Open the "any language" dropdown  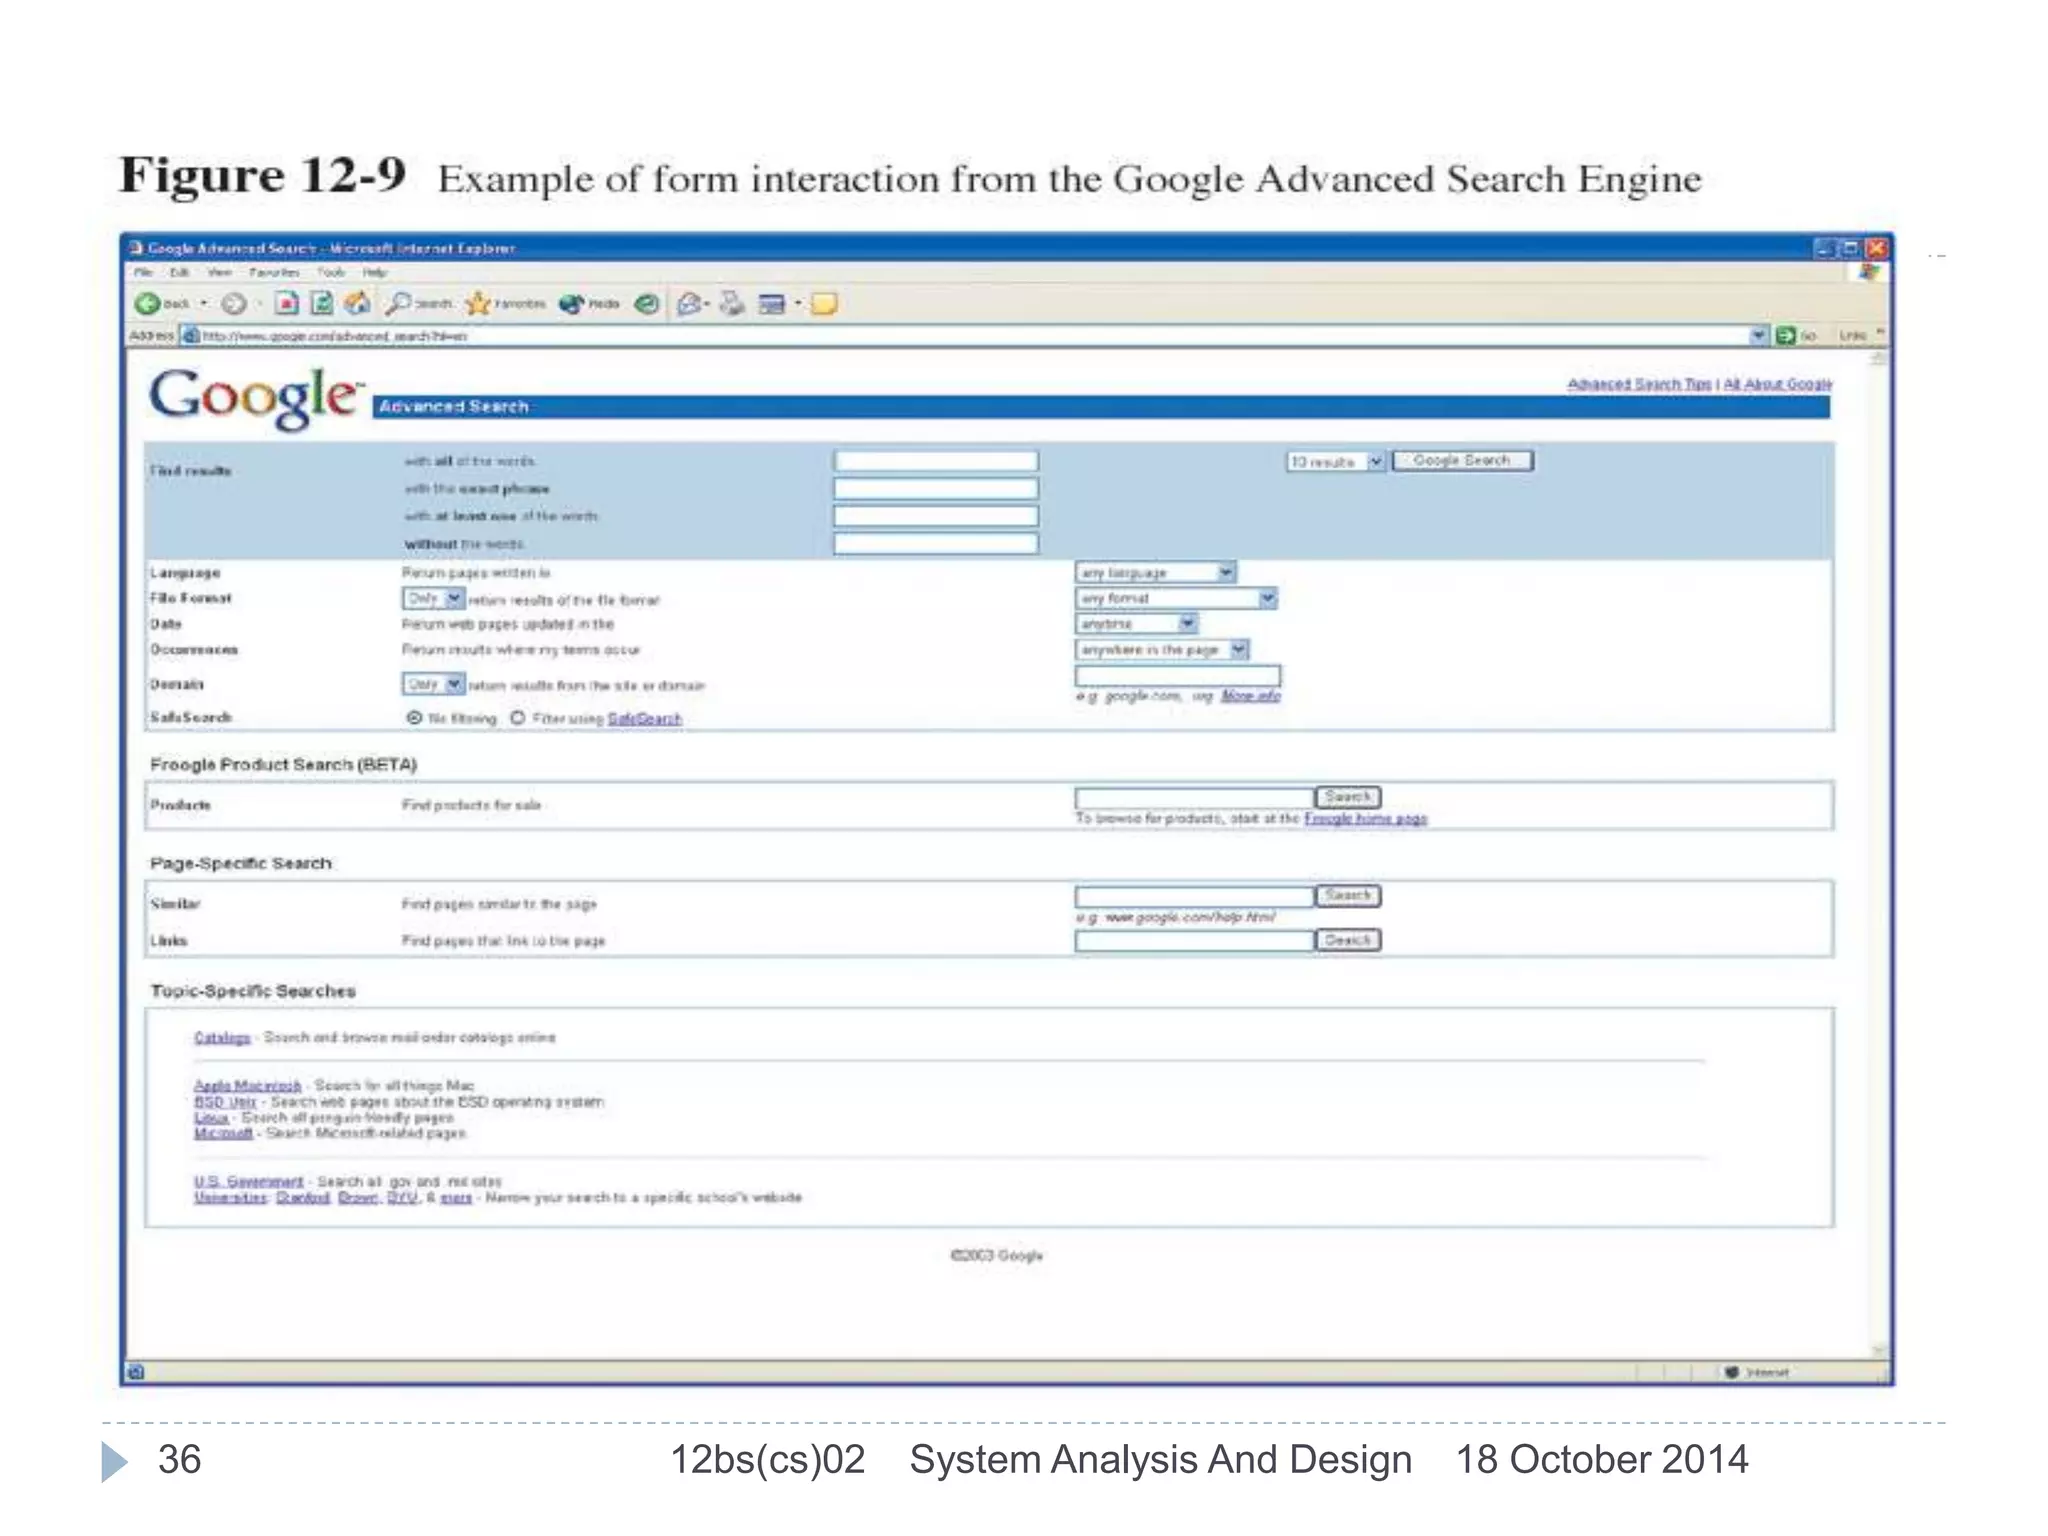(x=1156, y=572)
